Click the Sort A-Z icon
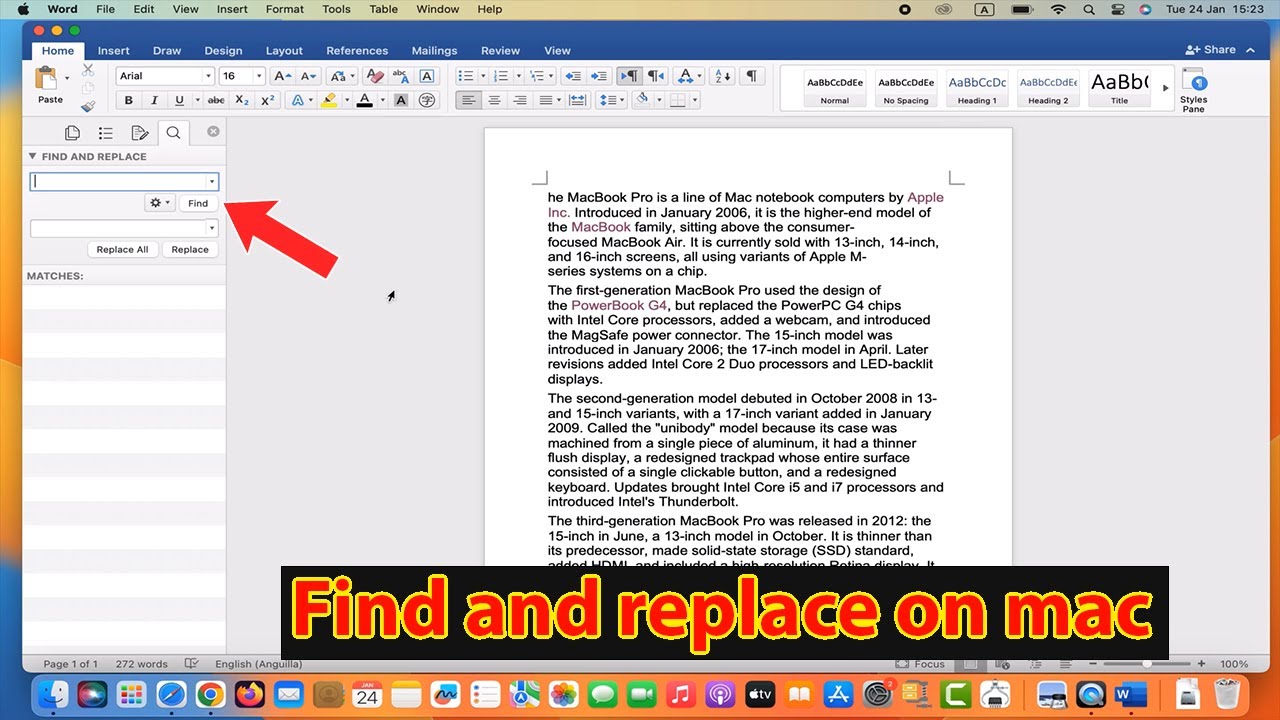 tap(722, 76)
